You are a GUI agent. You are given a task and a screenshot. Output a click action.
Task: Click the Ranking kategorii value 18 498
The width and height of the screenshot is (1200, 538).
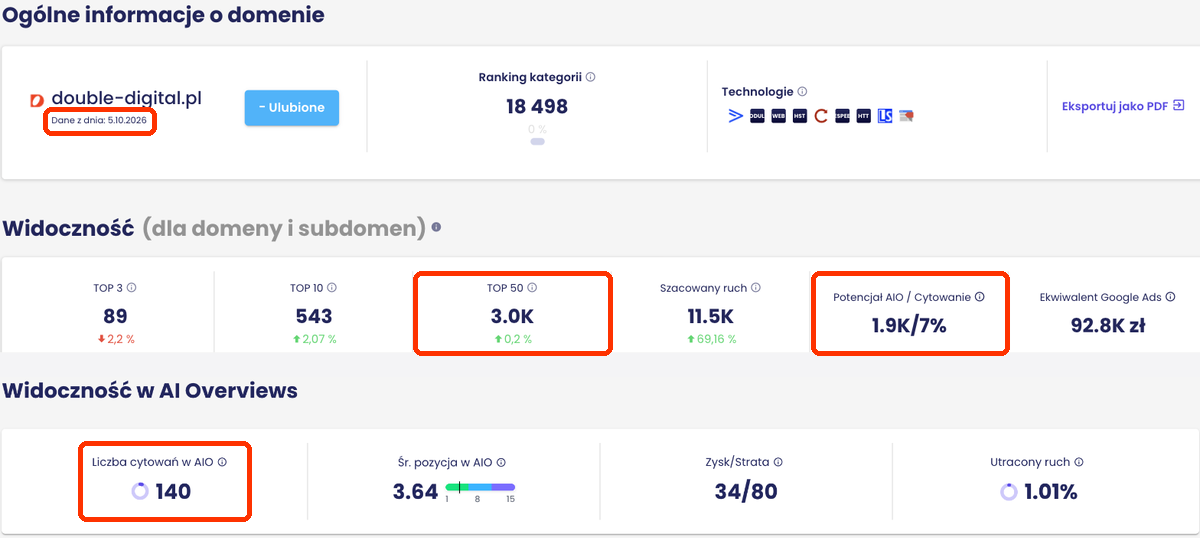pos(537,106)
